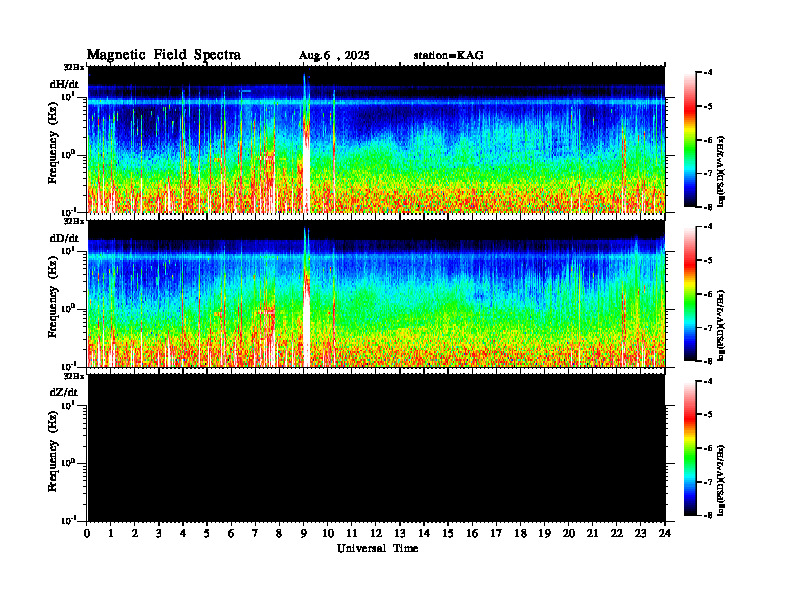Click the hour 20 tick label
Image resolution: width=792 pixels, height=612 pixels.
coord(569,534)
